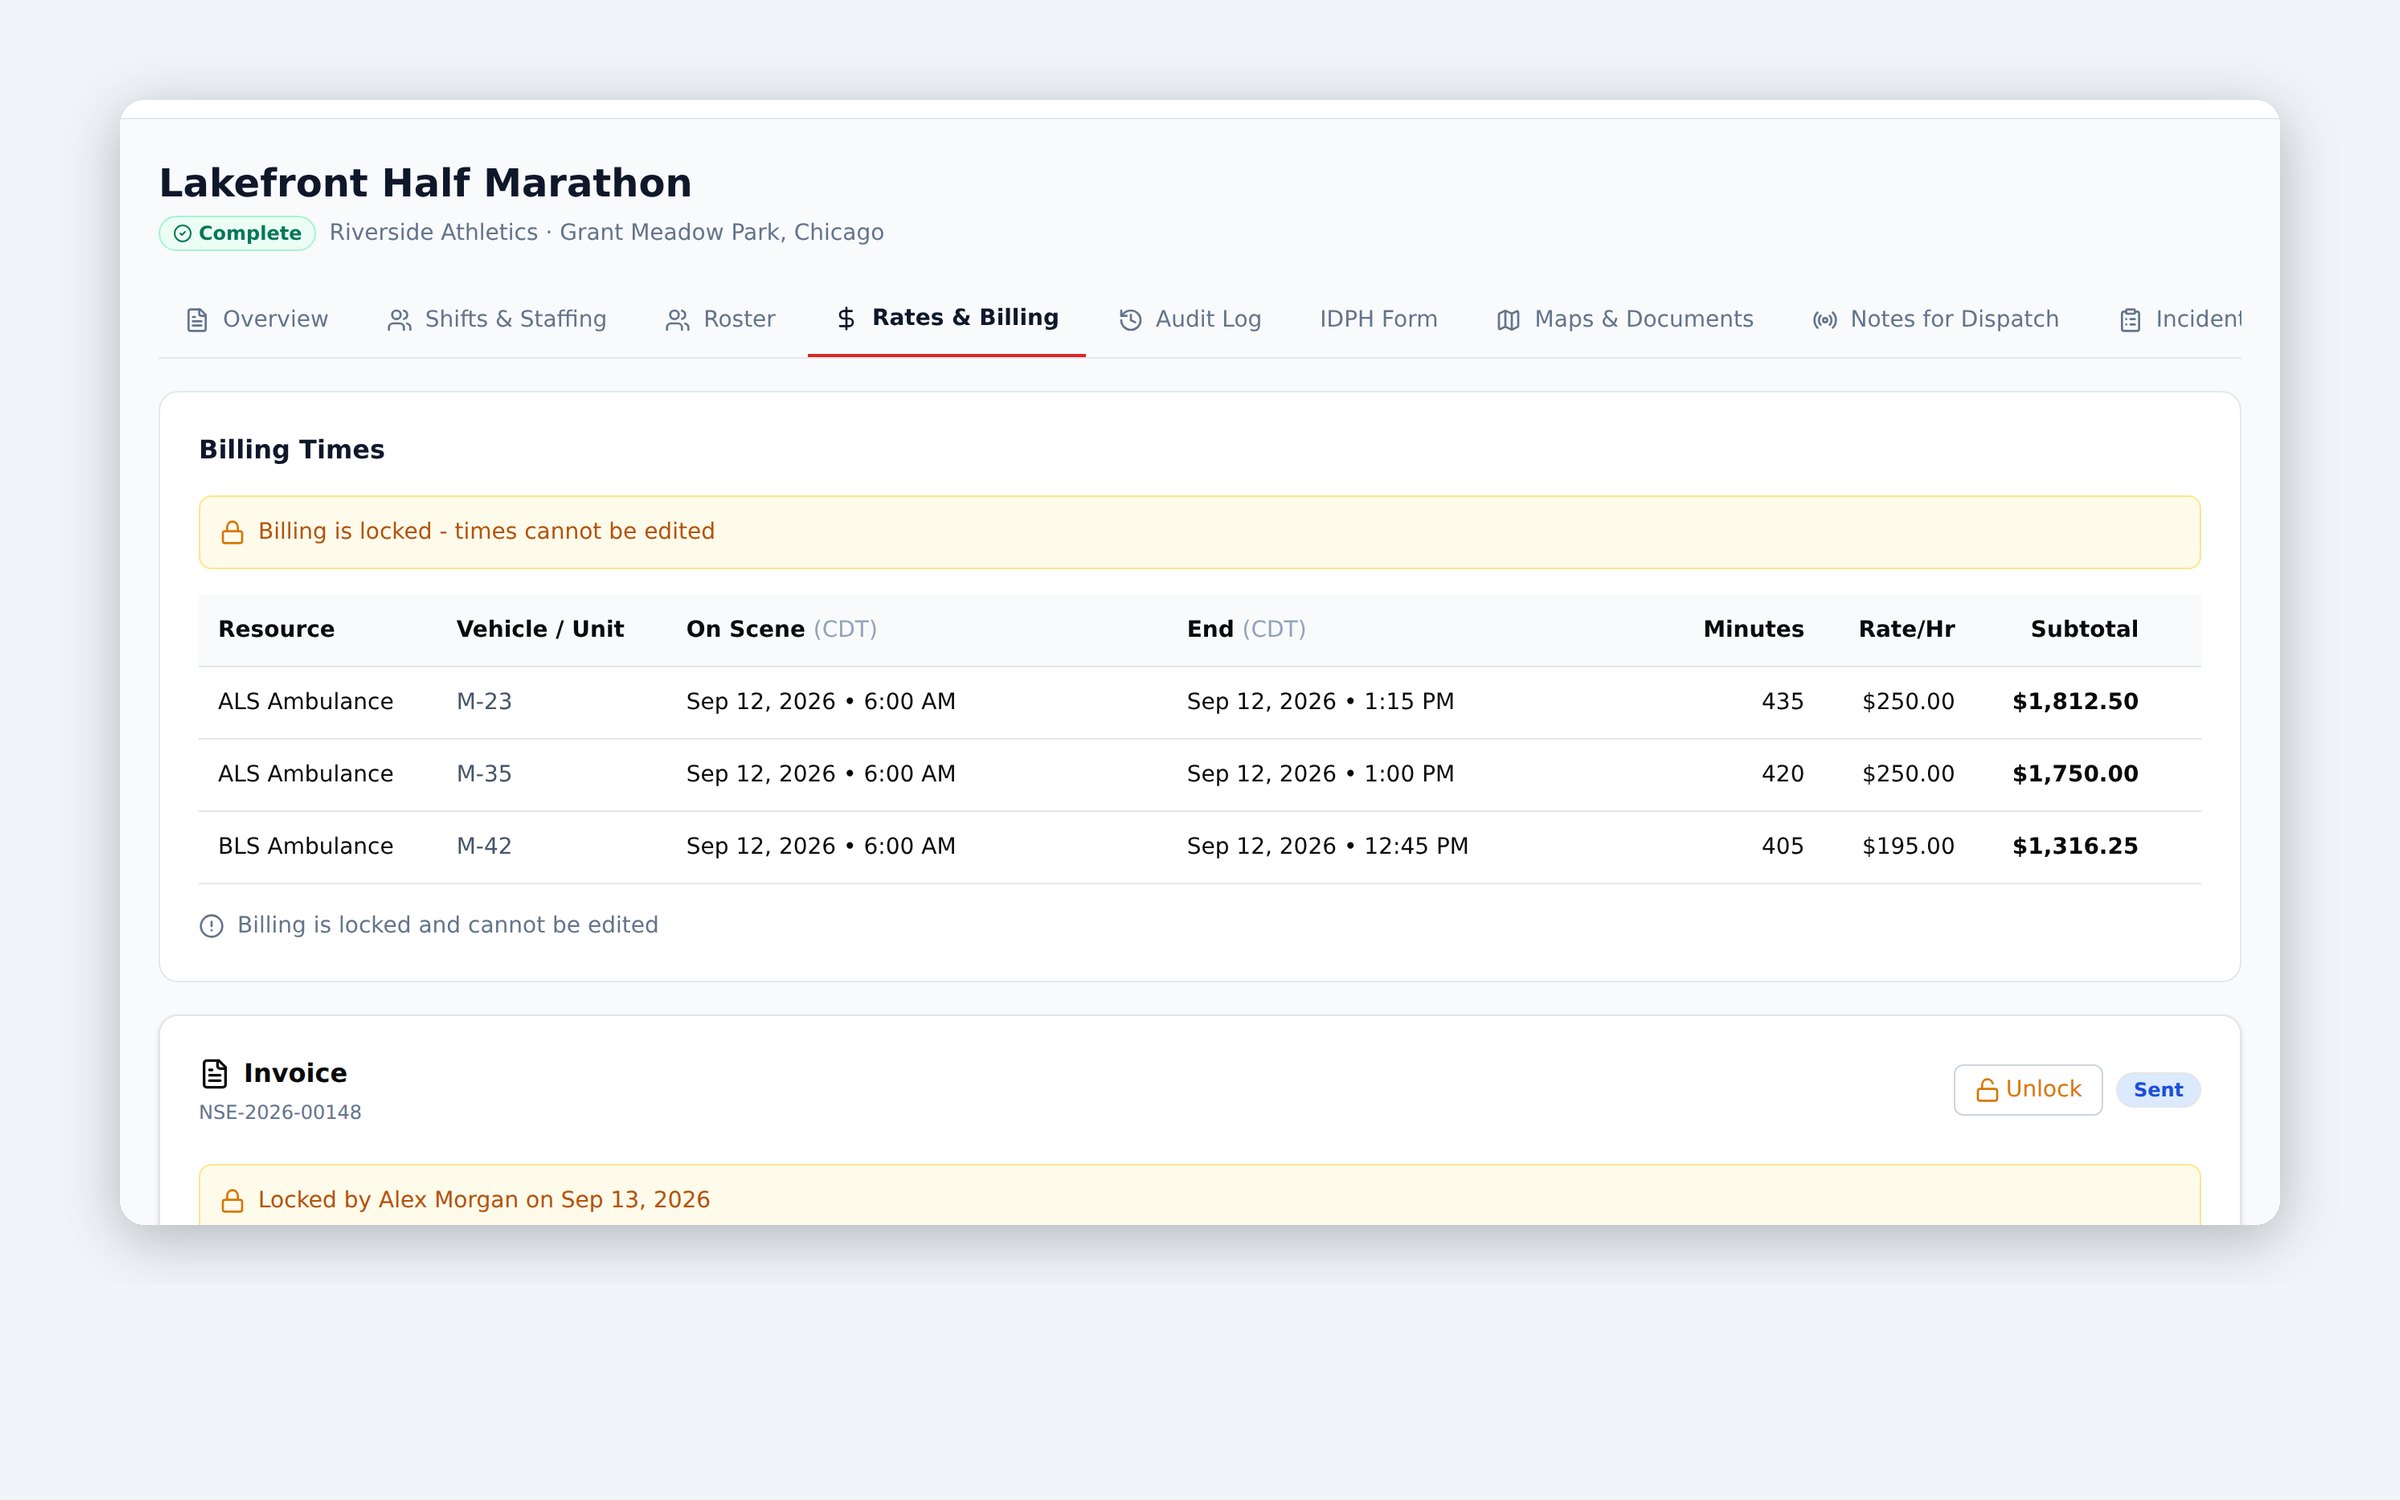Click the lock icon in billing locked banner
Viewport: 2400px width, 1500px height.
click(x=232, y=532)
